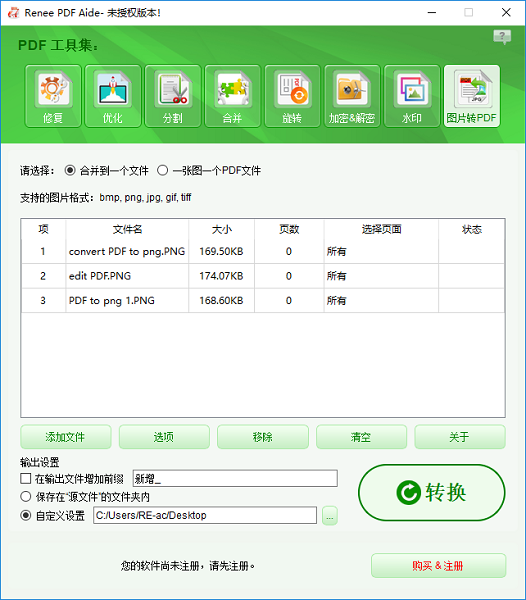Open the 选项 options button
This screenshot has height=600, width=526.
click(164, 437)
